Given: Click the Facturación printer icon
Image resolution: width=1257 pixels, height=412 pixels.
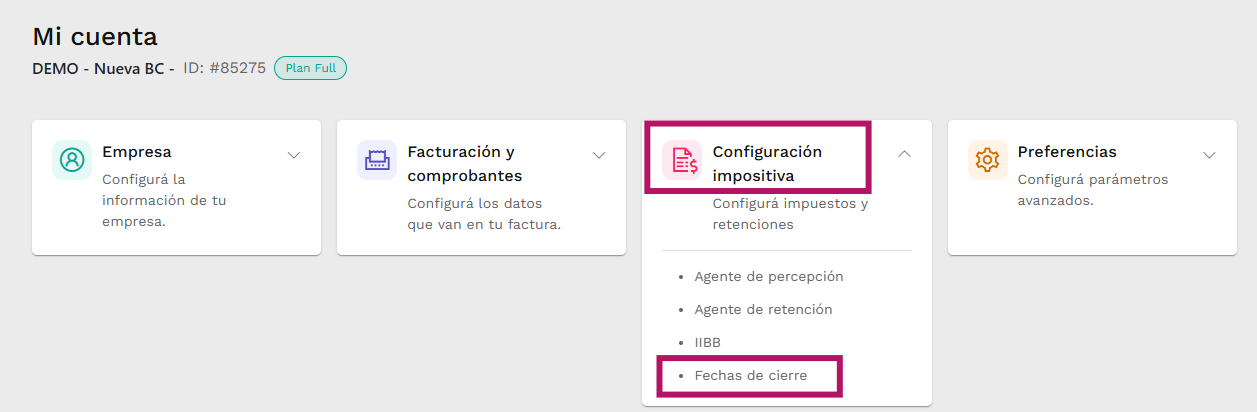Looking at the screenshot, I should tap(377, 160).
